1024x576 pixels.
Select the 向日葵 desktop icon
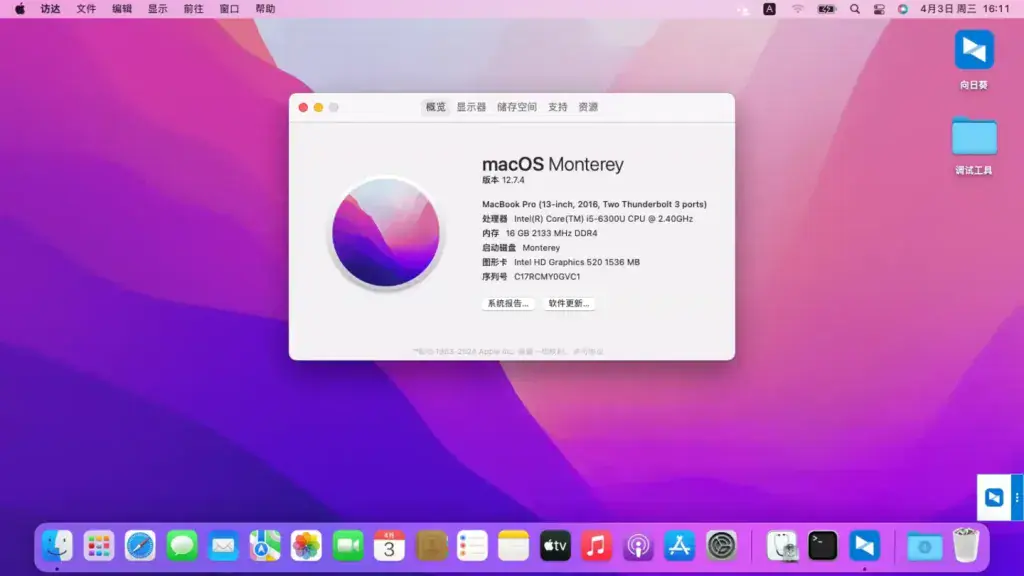tap(974, 59)
